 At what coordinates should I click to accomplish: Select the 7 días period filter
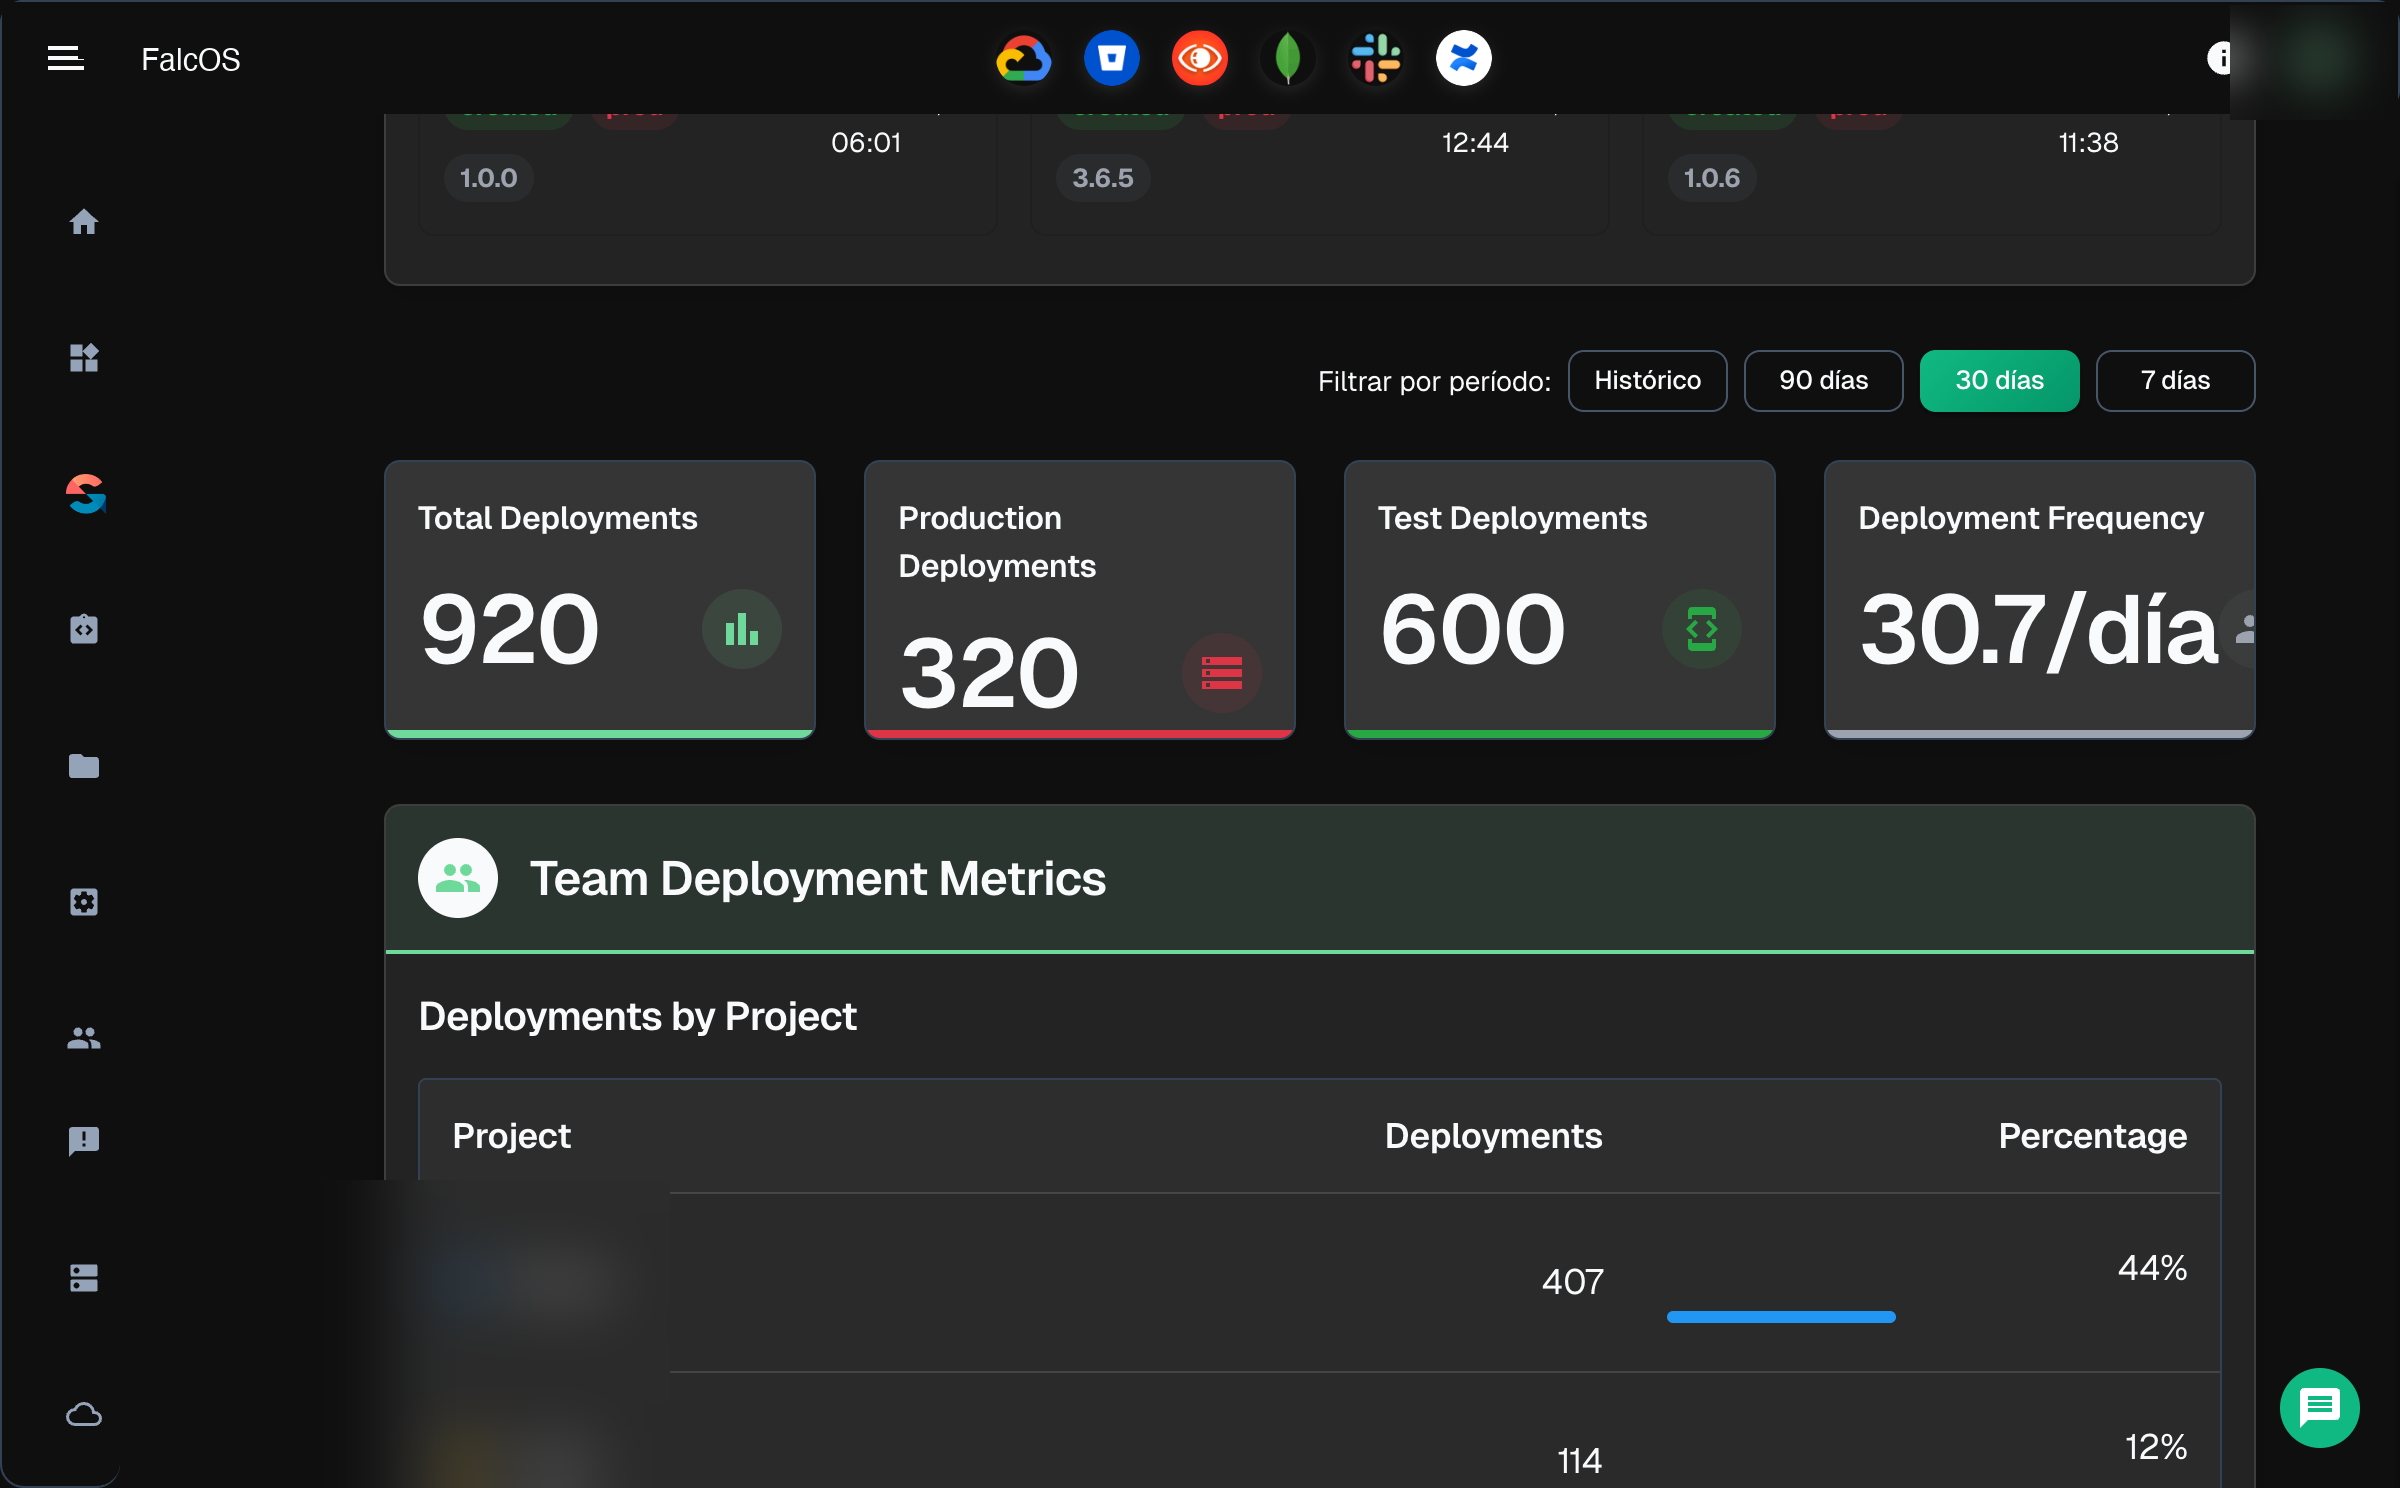tap(2175, 380)
